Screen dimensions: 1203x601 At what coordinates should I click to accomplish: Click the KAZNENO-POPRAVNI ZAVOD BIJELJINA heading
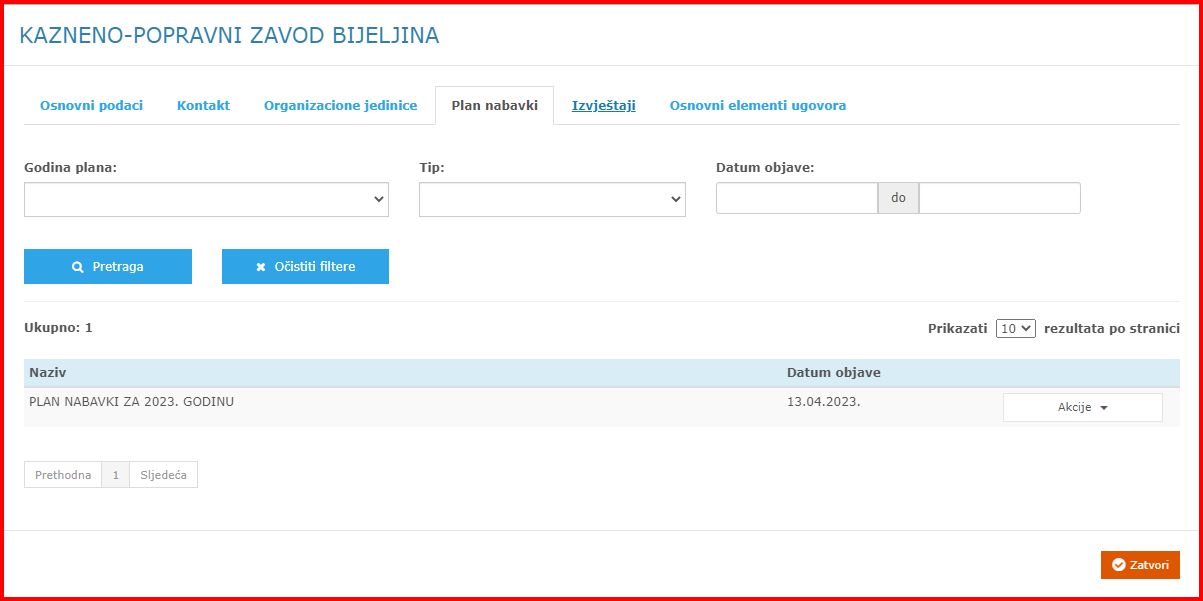click(229, 35)
